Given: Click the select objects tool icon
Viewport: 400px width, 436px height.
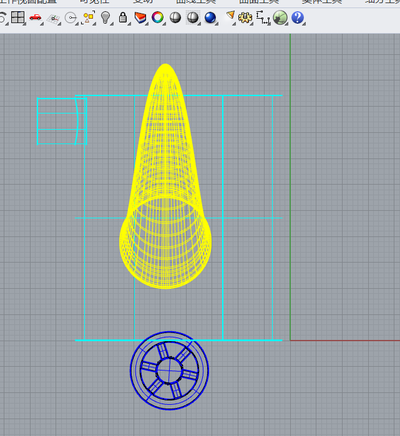Looking at the screenshot, I should [88, 17].
